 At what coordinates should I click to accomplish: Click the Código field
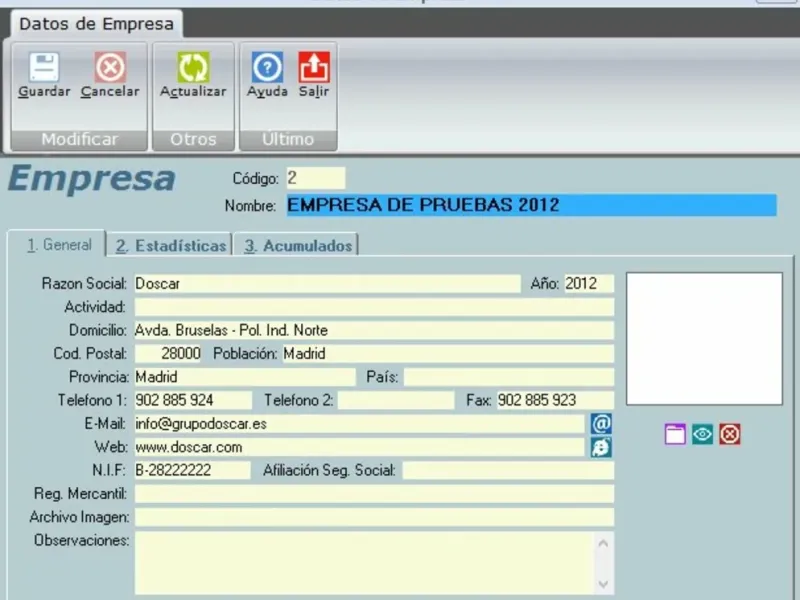(316, 178)
